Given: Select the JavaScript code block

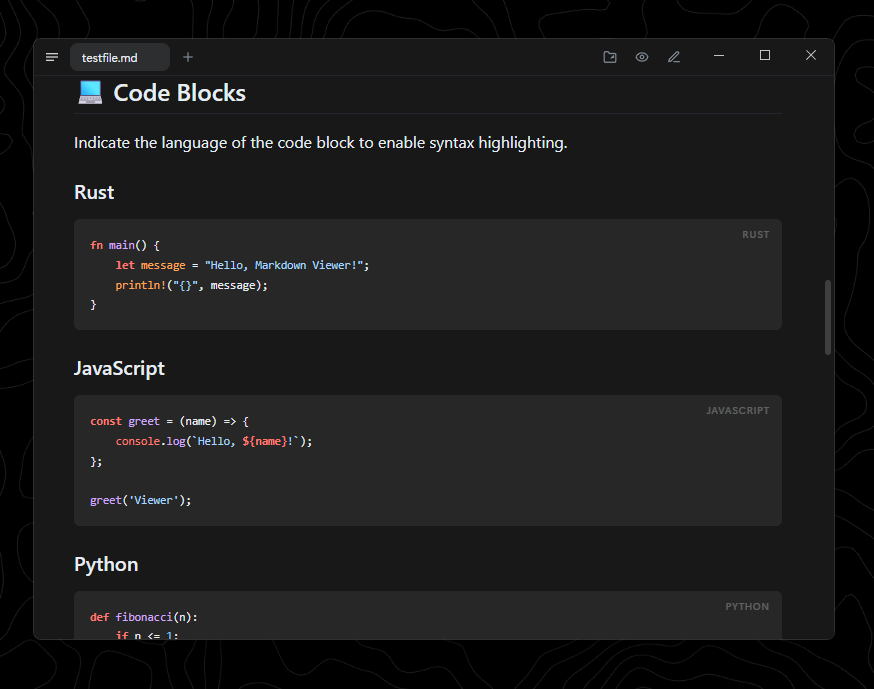Looking at the screenshot, I should coord(427,460).
